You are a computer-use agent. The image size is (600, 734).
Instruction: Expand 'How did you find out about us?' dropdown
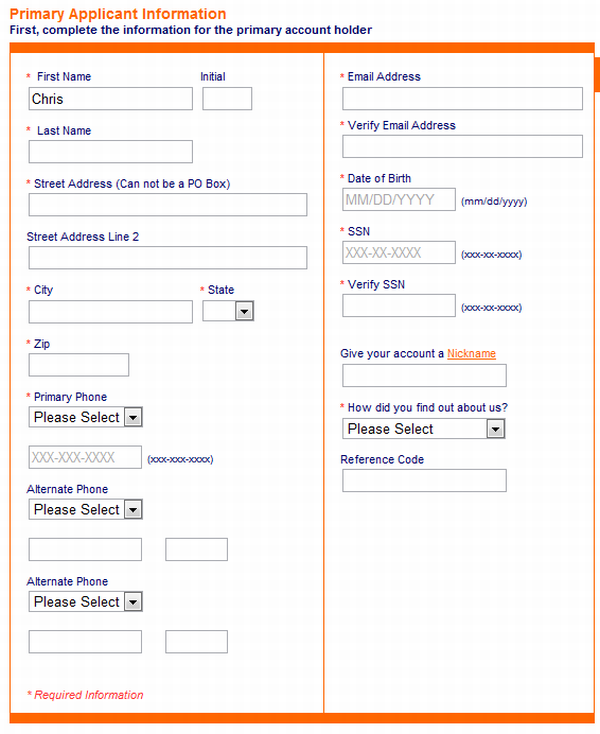click(424, 428)
